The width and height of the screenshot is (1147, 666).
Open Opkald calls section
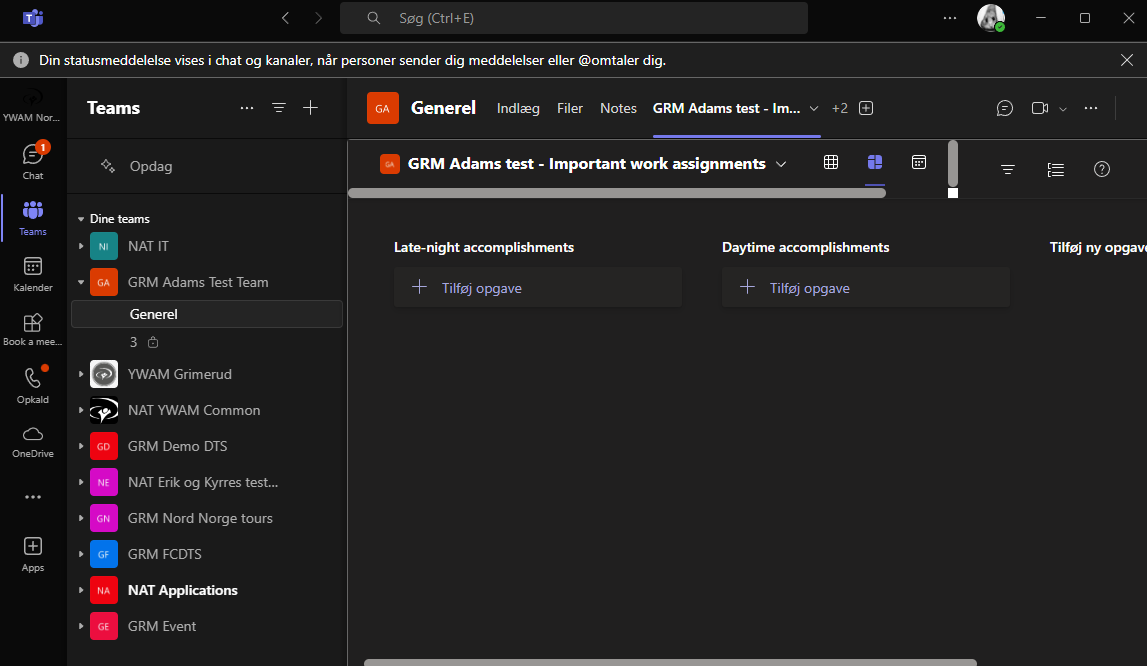pyautogui.click(x=33, y=386)
